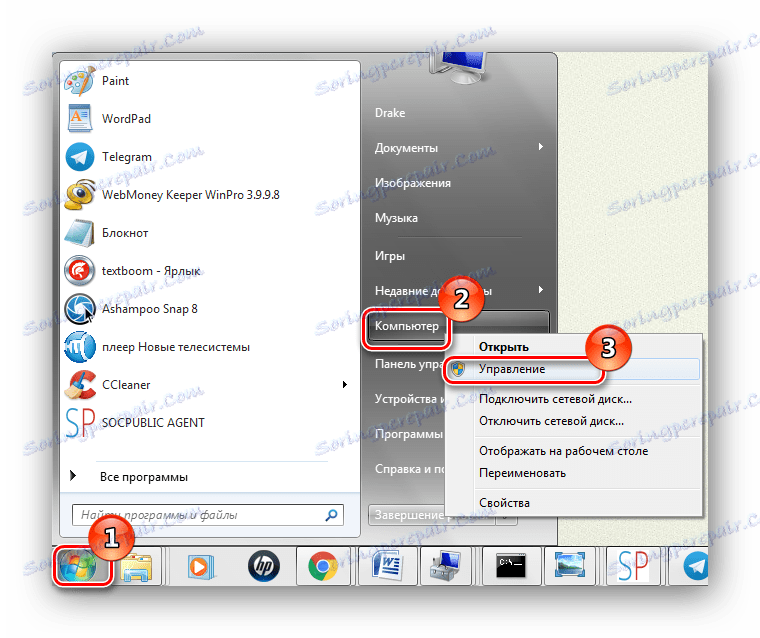Open SOCPUBLIC AGENT icon in Start menu
This screenshot has width=760, height=638.
(x=79, y=423)
